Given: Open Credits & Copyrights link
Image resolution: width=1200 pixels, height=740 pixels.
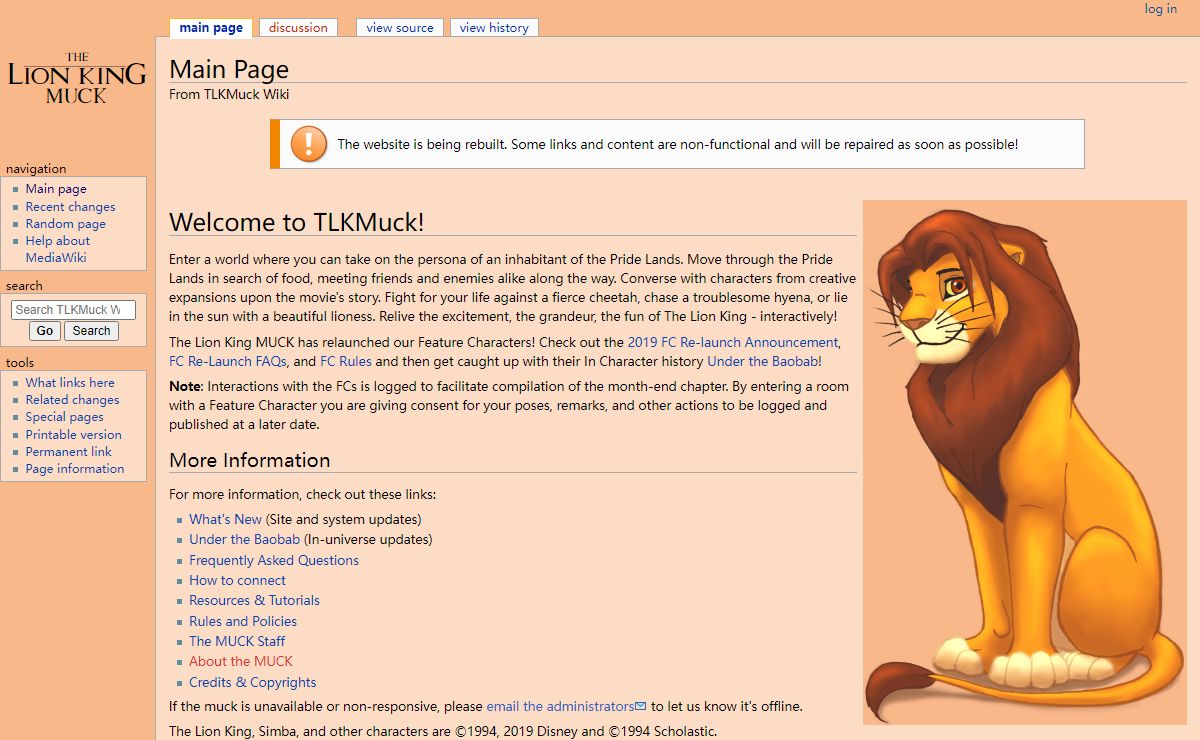Looking at the screenshot, I should [252, 682].
